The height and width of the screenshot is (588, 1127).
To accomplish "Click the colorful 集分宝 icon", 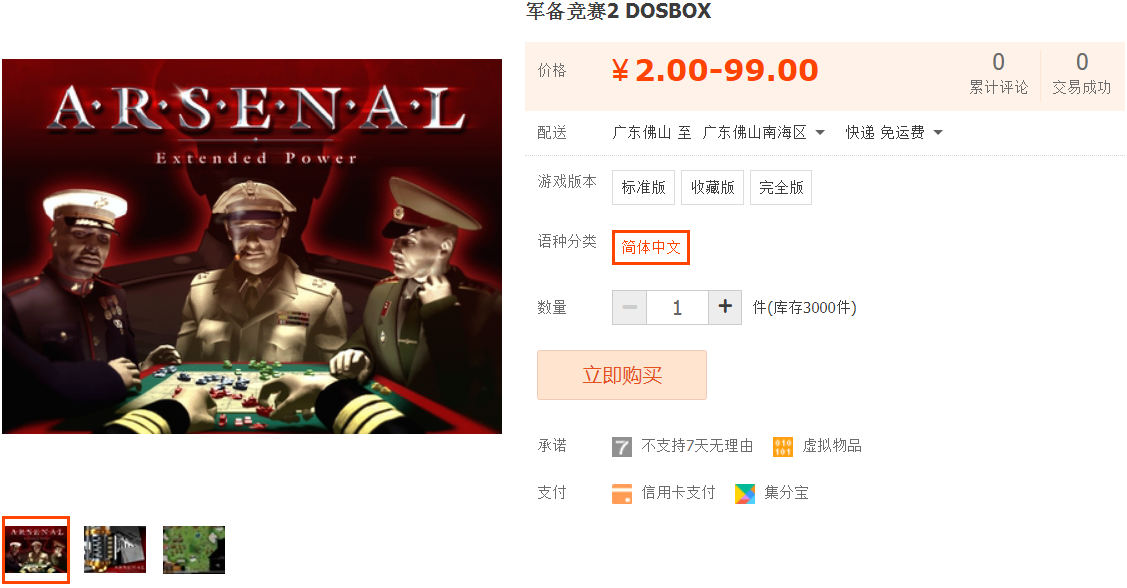I will [x=745, y=494].
